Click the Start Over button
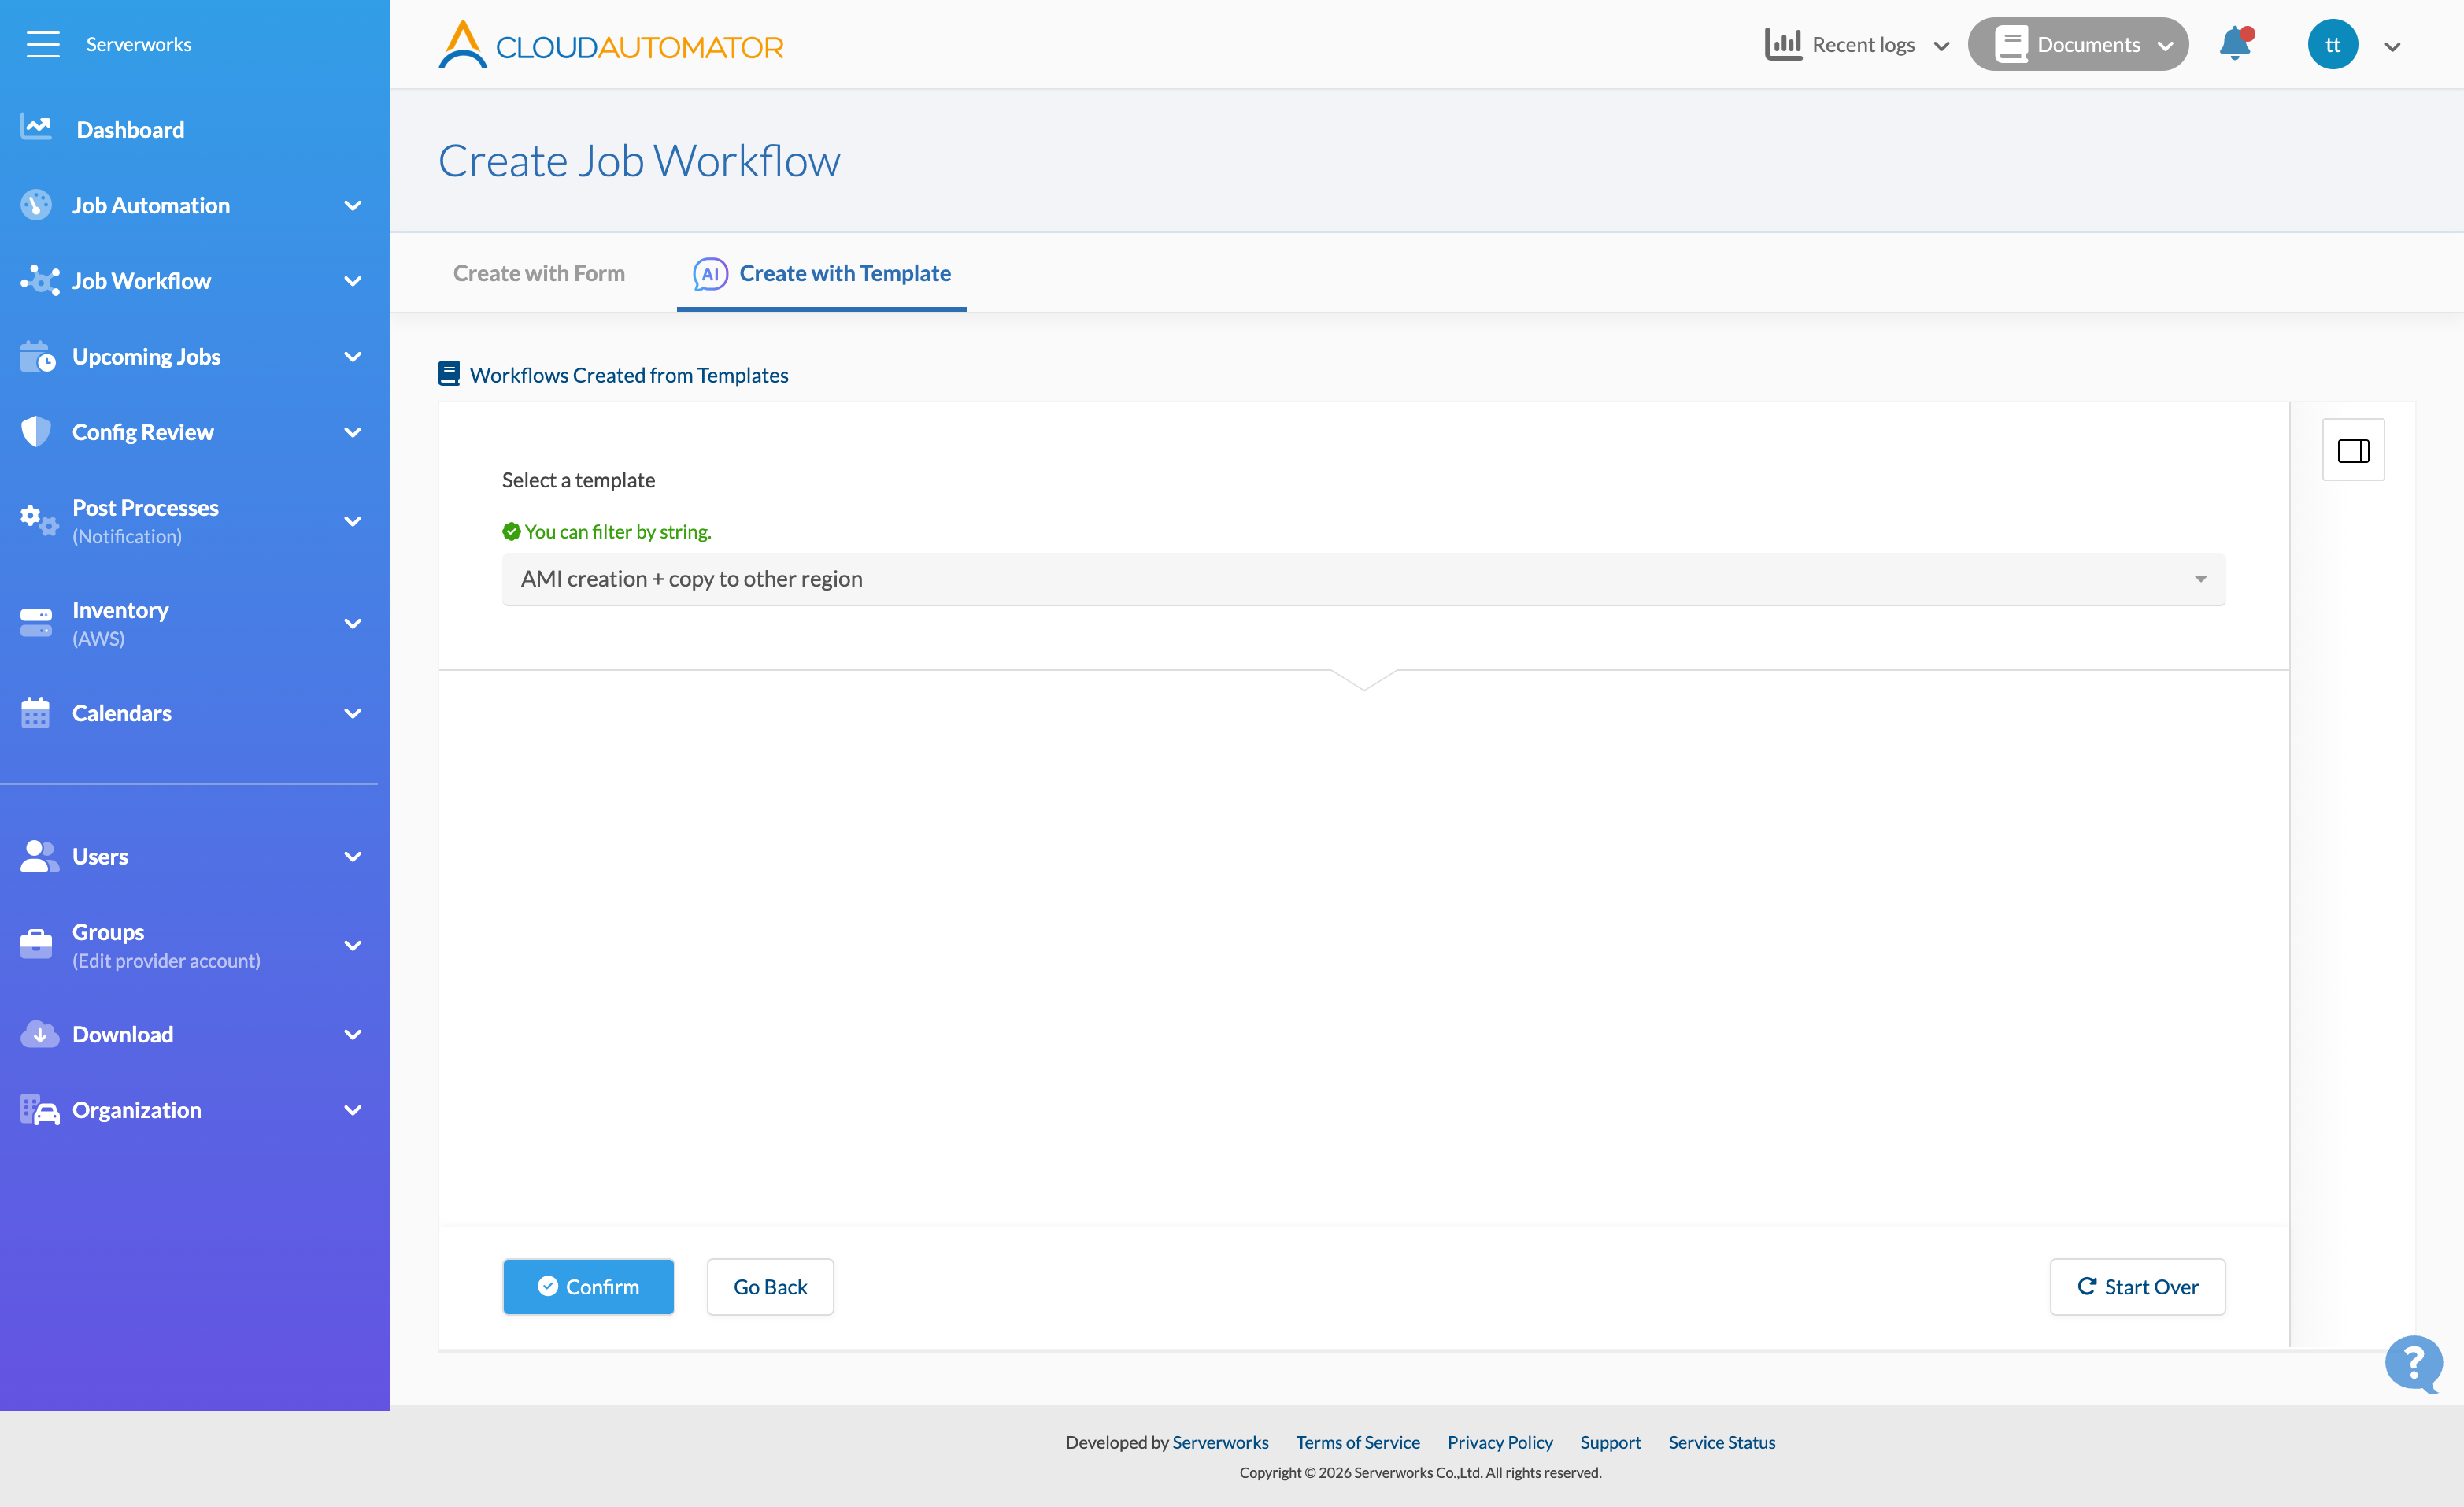The width and height of the screenshot is (2464, 1507). (x=2137, y=1287)
